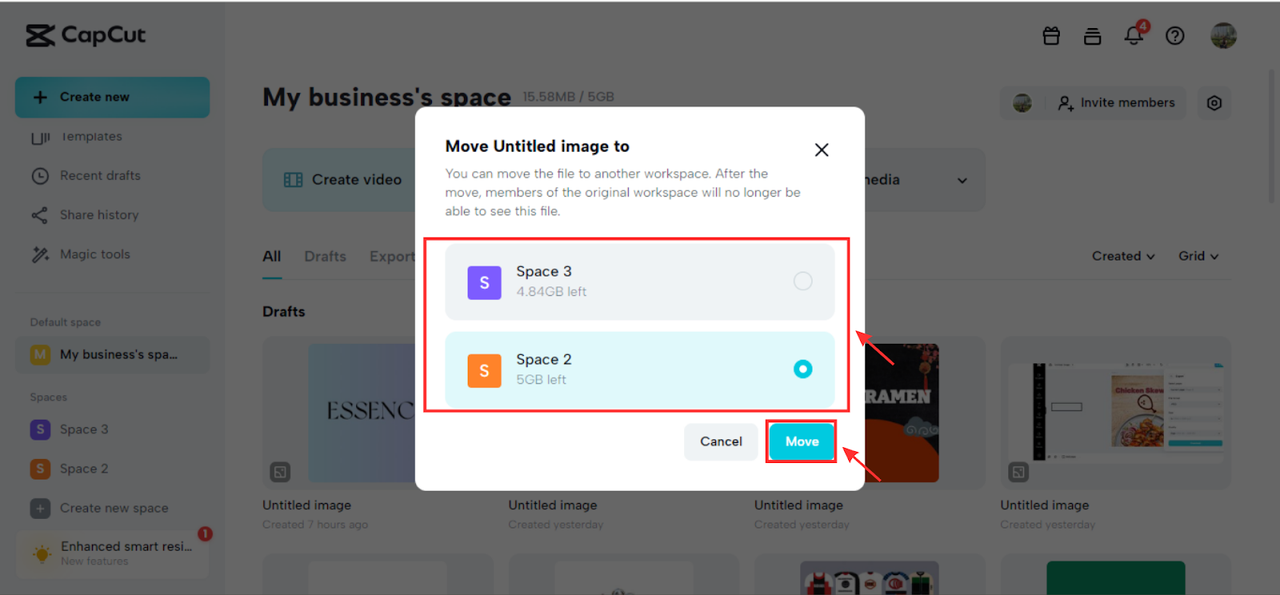Open the ESSENCE draft thumbnail
Screen dimensions: 1280x595
coord(339,412)
